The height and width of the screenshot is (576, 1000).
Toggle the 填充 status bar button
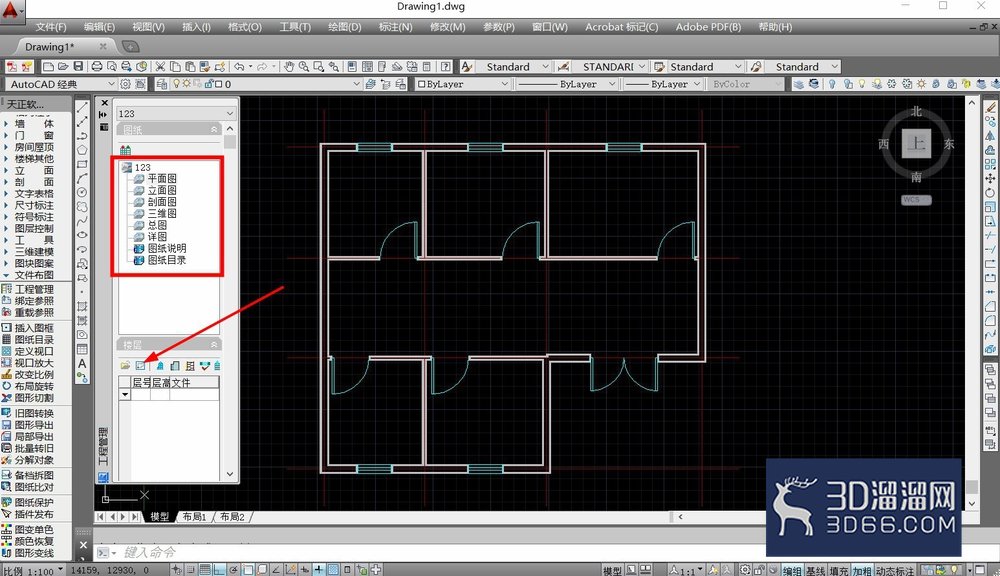coord(839,571)
